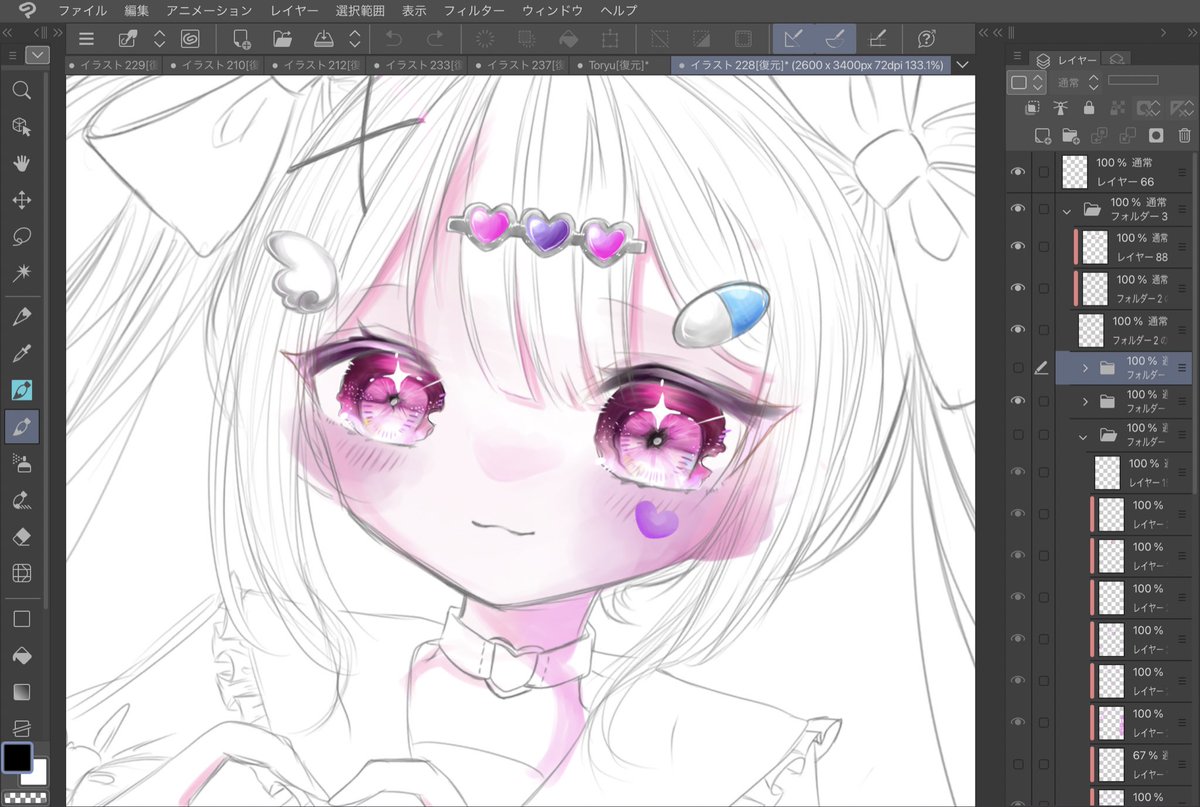Select the transparent color swatch
1200x807 pixels.
click(x=25, y=797)
